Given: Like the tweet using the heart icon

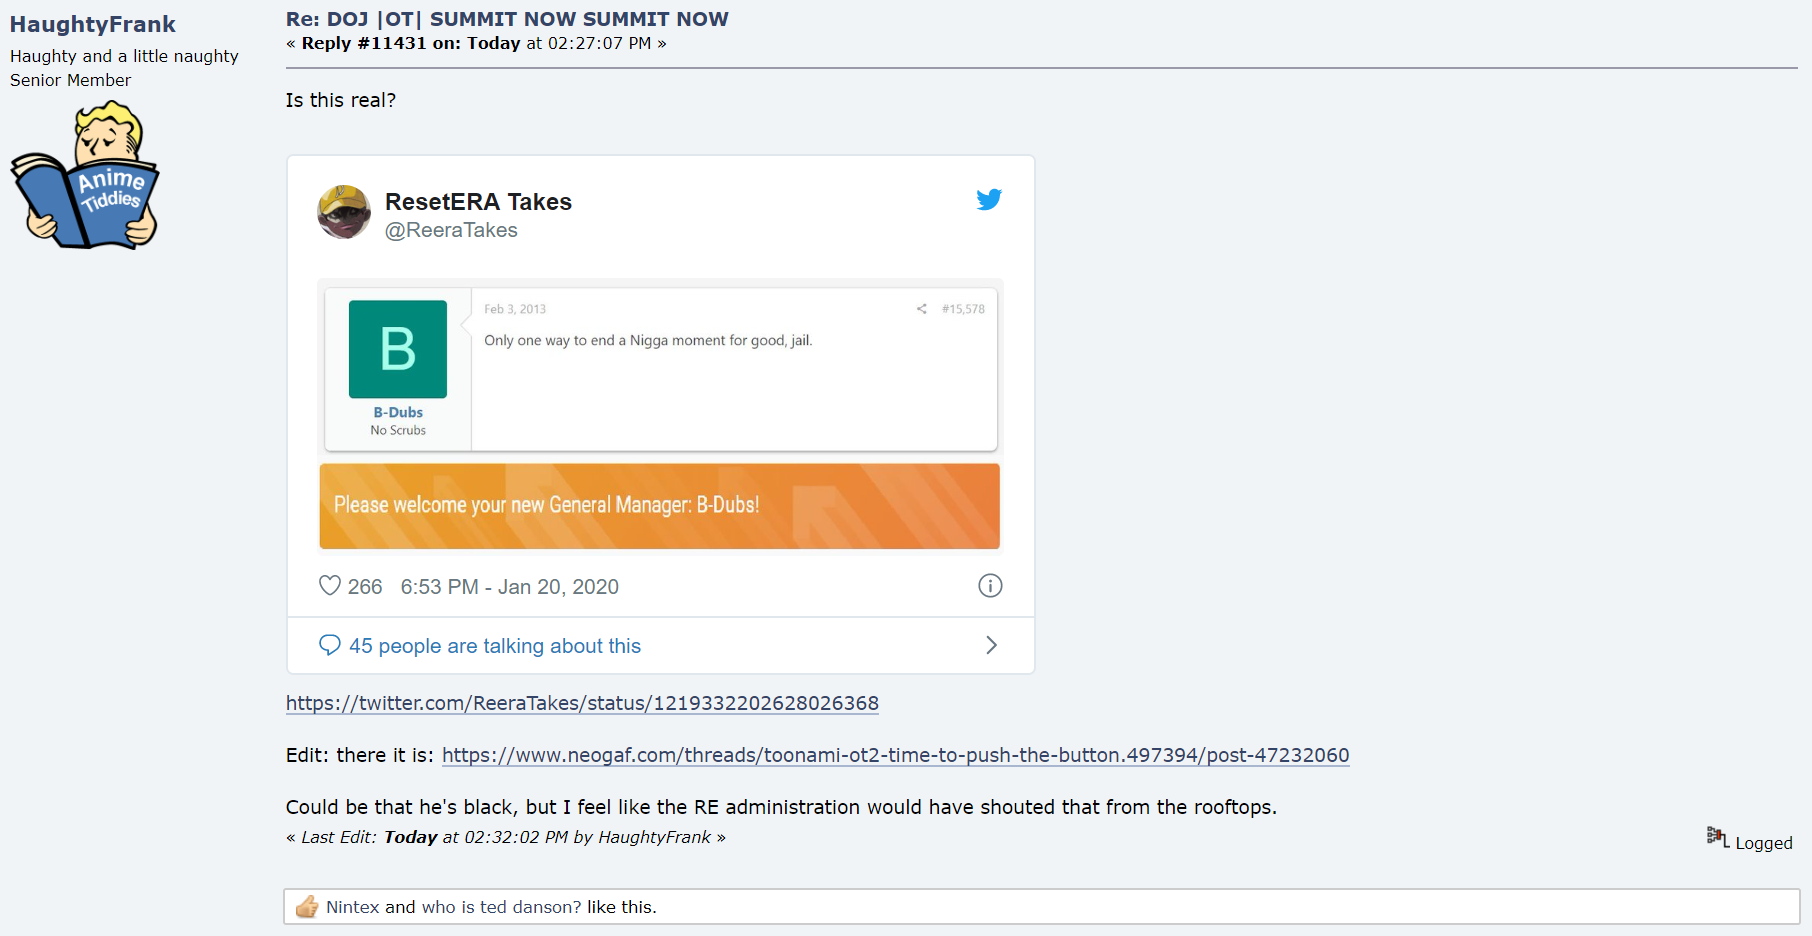Looking at the screenshot, I should coord(330,586).
